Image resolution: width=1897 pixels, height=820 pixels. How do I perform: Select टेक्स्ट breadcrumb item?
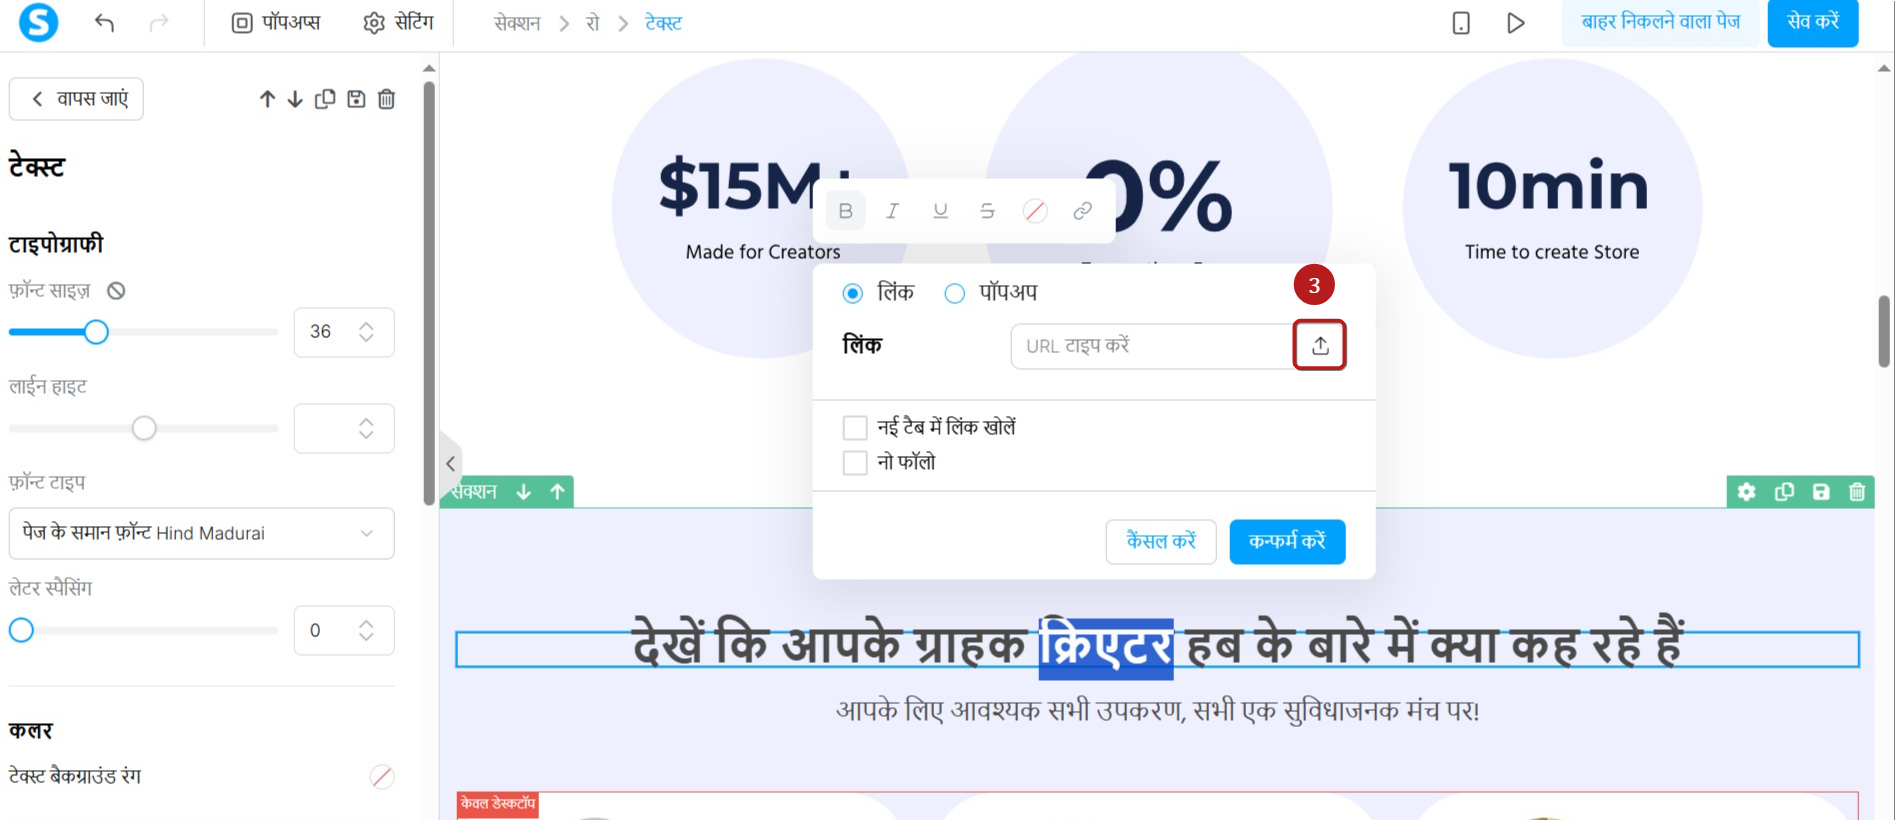663,23
